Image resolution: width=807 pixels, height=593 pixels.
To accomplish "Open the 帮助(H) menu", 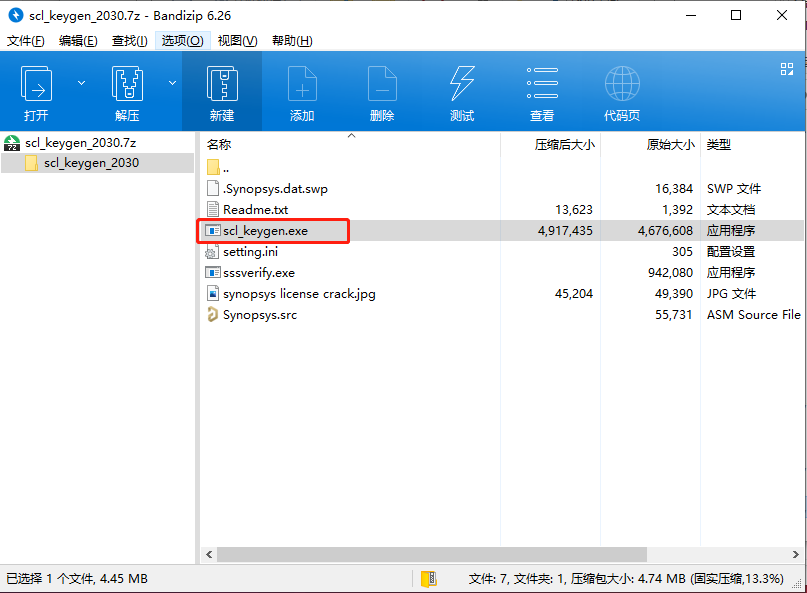I will 292,41.
